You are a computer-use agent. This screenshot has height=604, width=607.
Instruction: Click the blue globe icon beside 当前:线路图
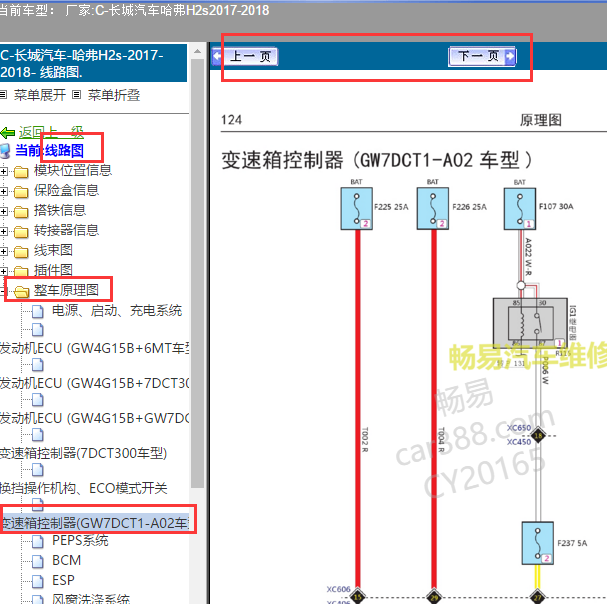[x=5, y=151]
